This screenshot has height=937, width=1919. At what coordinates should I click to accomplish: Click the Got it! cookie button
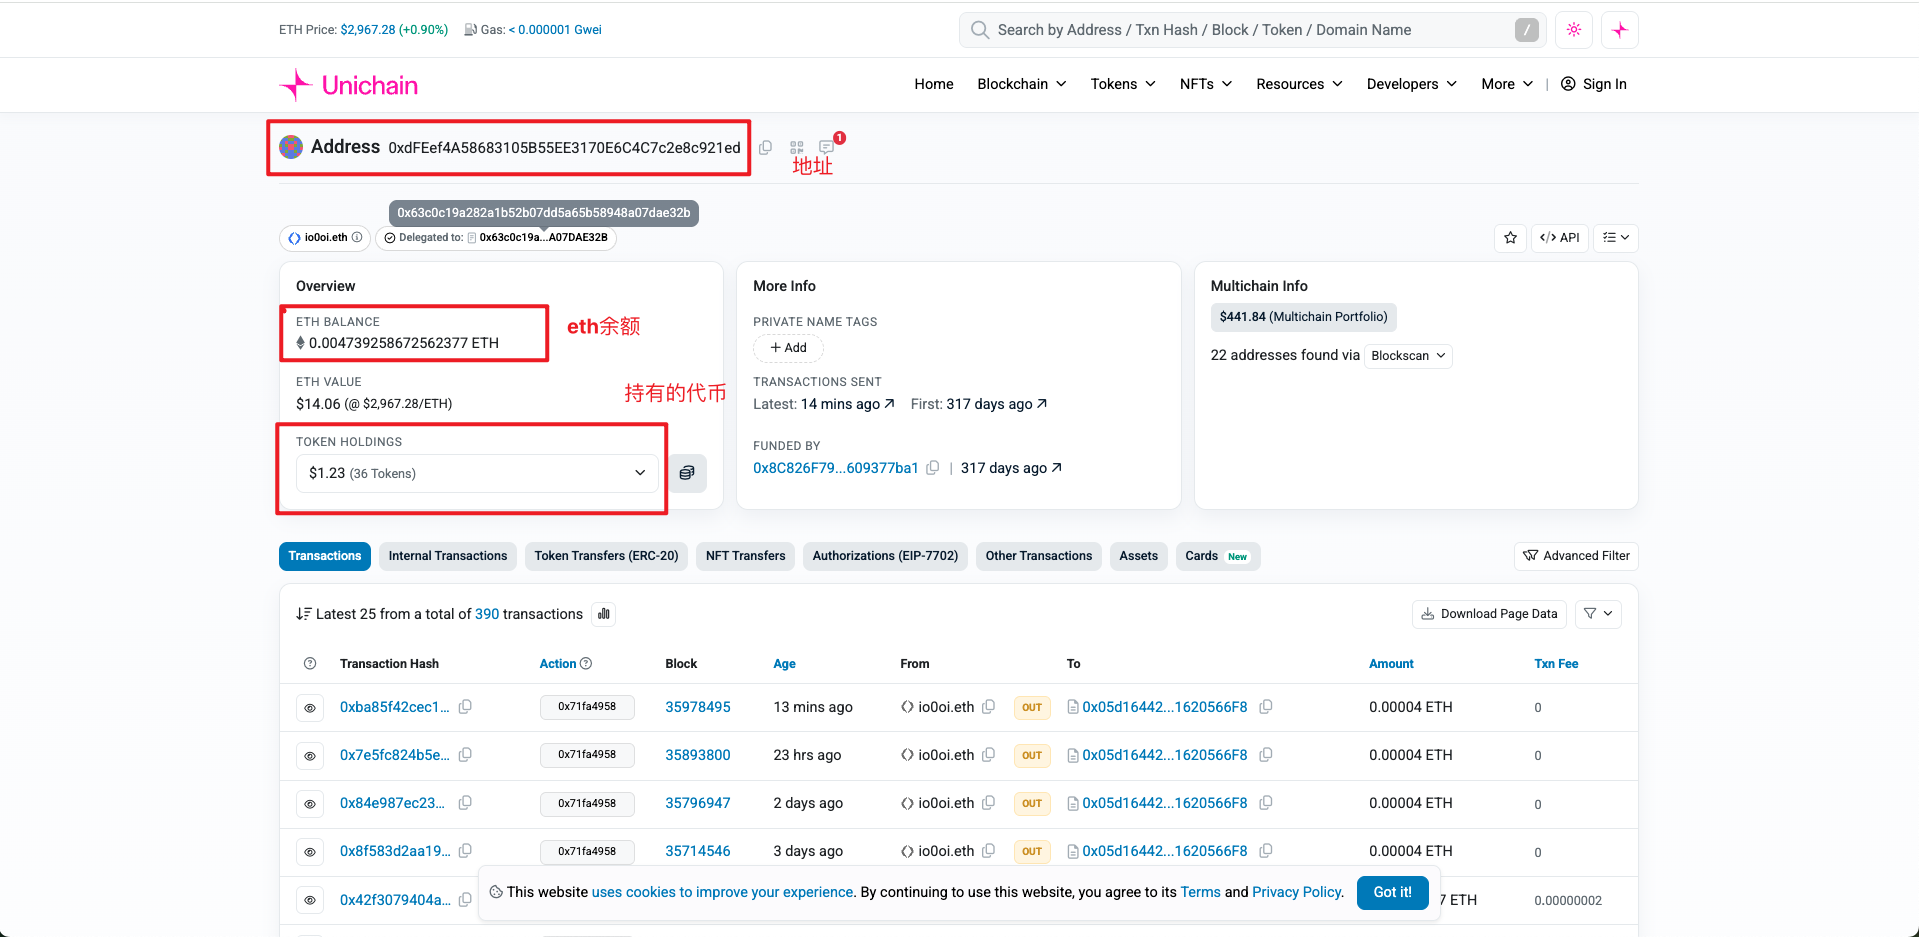pyautogui.click(x=1392, y=892)
